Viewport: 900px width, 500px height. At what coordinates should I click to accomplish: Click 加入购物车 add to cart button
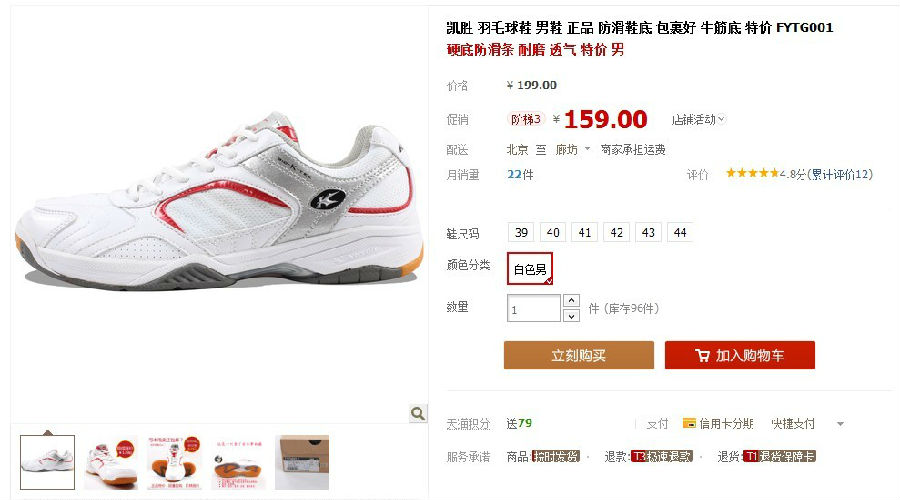pos(740,355)
